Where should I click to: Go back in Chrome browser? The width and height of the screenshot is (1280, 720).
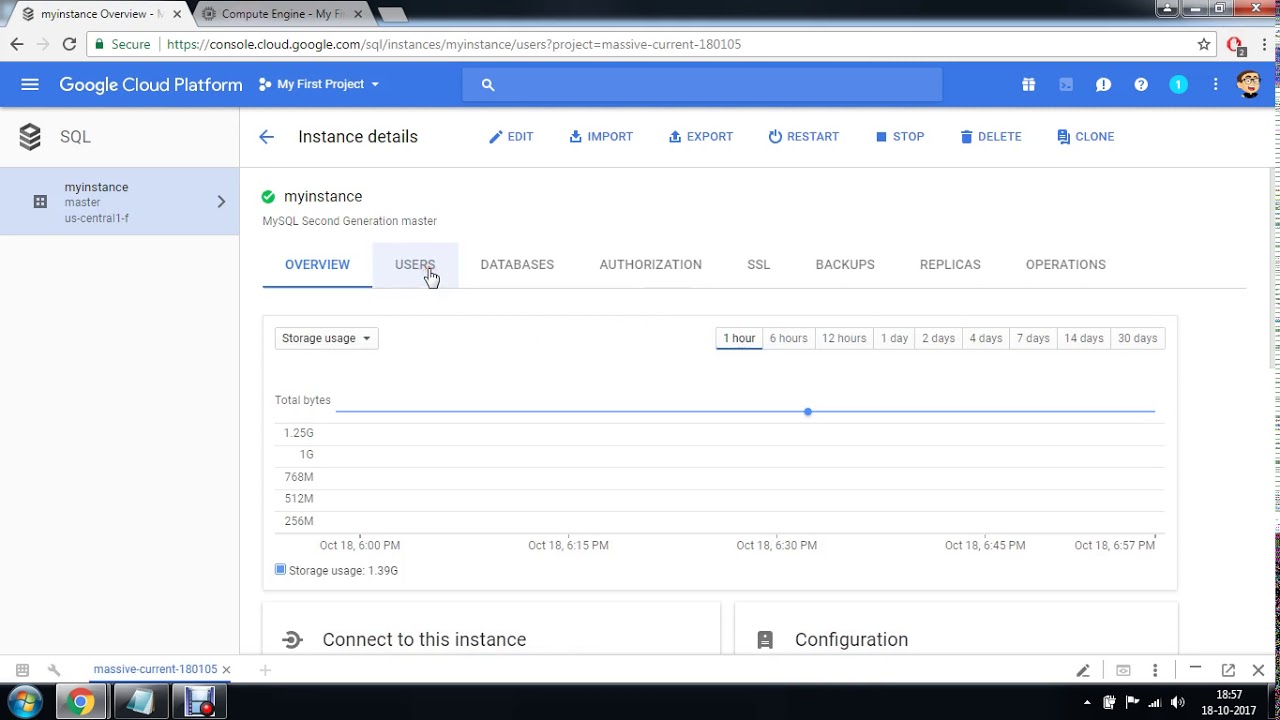click(17, 44)
